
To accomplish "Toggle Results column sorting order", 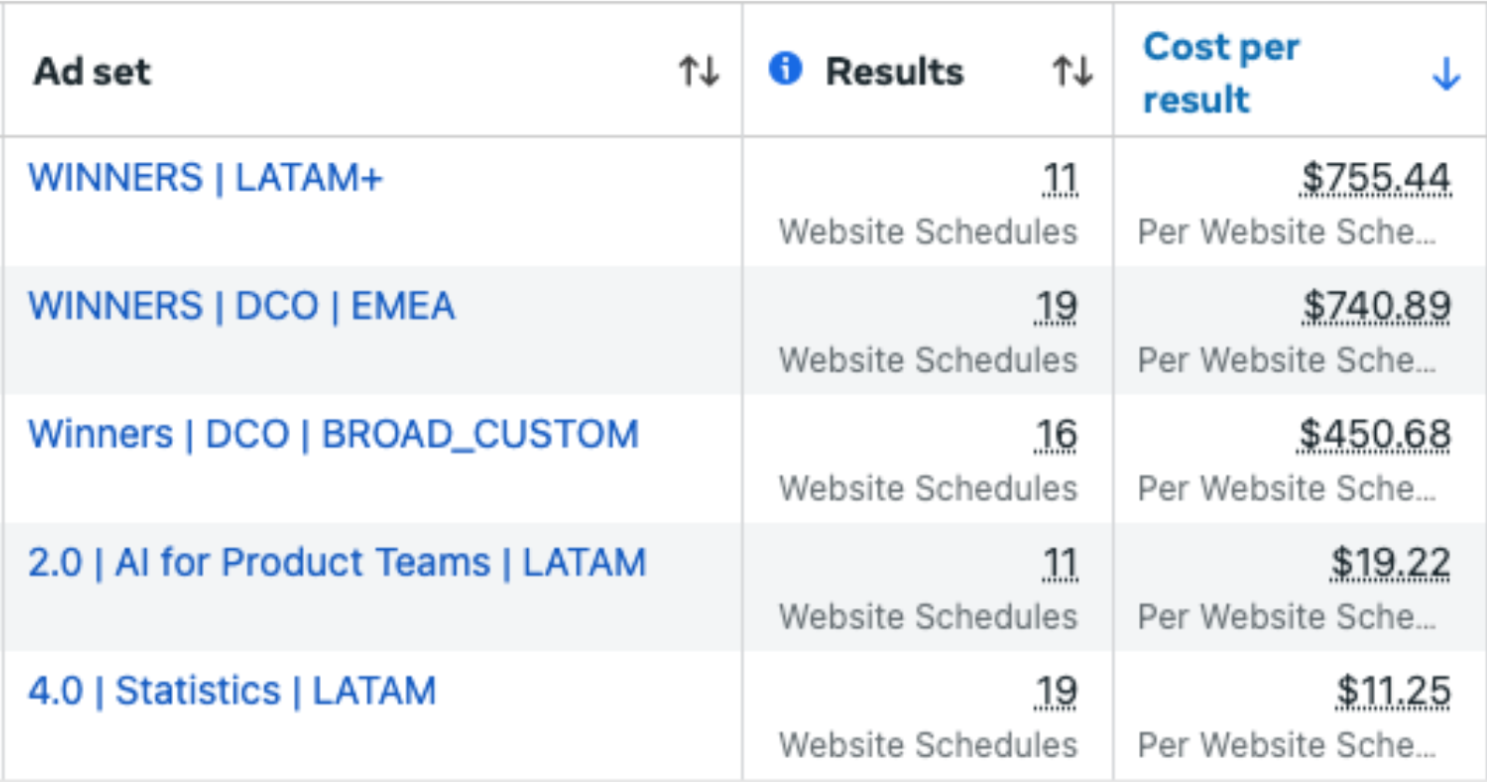I will pos(1075,70).
